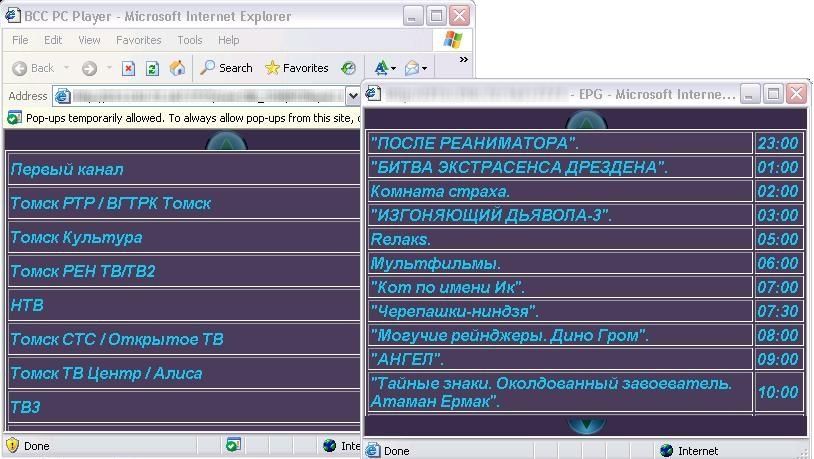Screen dimensions: 814x459
Task: Open the Tools menu
Action: [189, 40]
